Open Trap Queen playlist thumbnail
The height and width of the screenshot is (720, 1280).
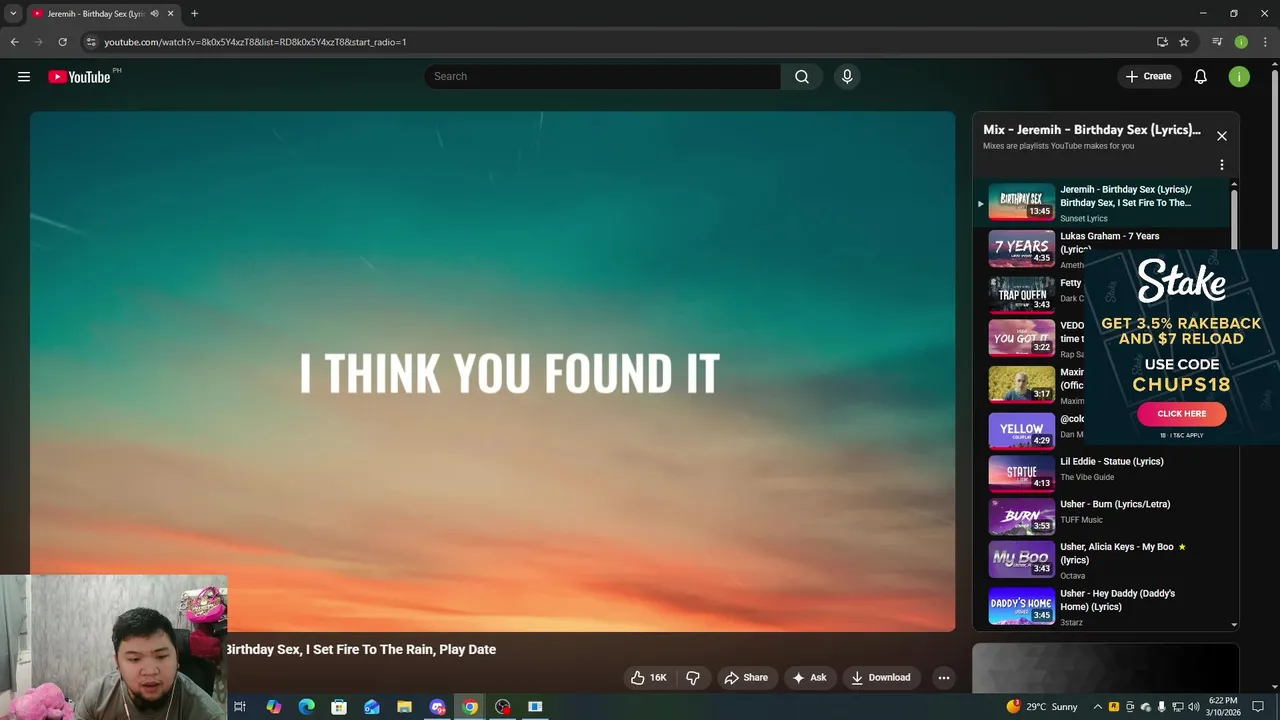[x=1022, y=294]
